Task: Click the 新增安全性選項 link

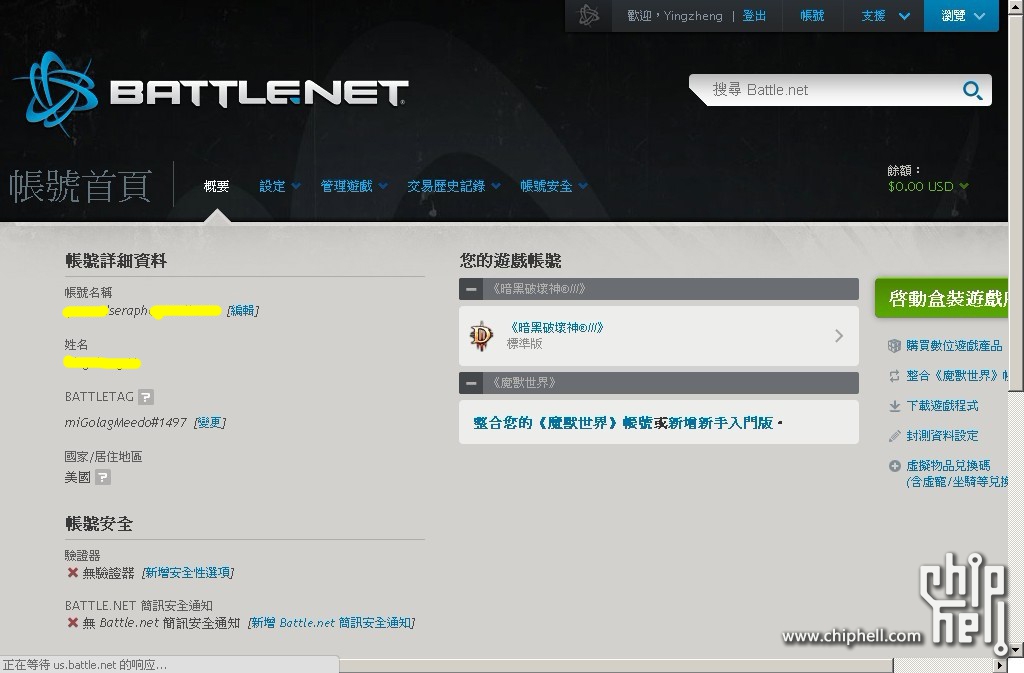Action: pos(188,573)
